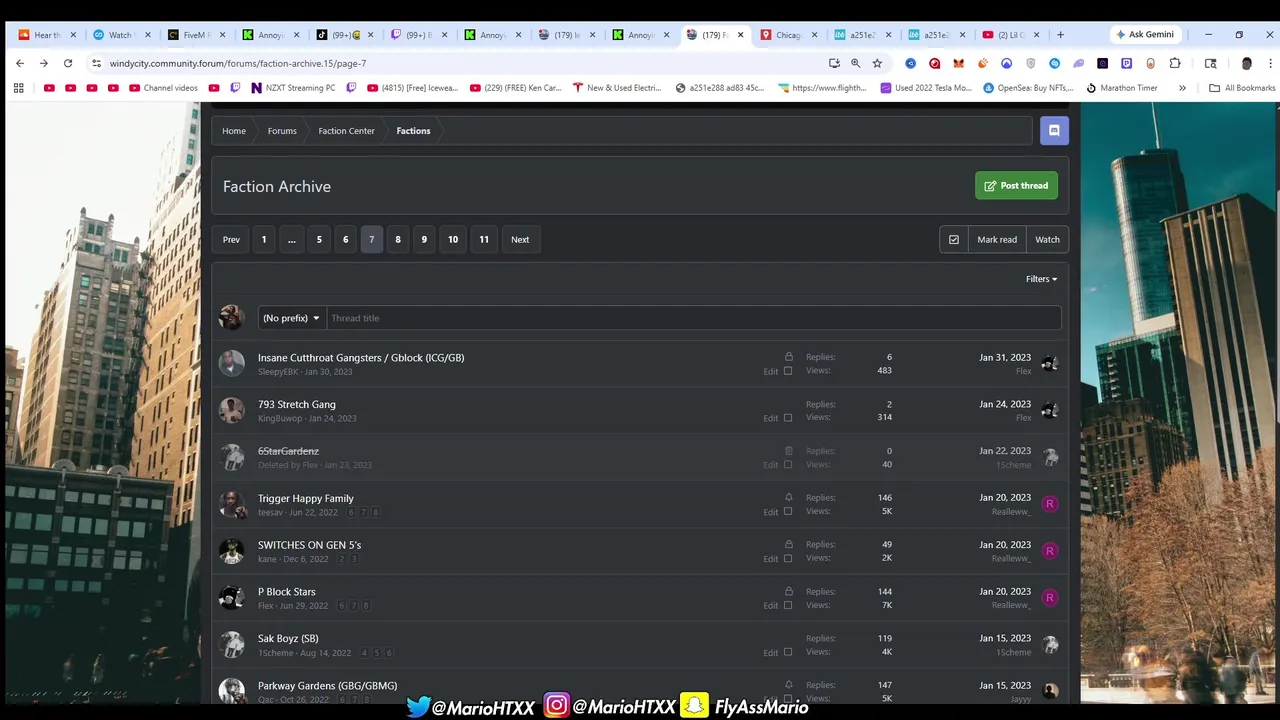The image size is (1280, 720).
Task: Tick the checkbox for SWITCHES ON GEN 5's thread
Action: pyautogui.click(x=788, y=559)
